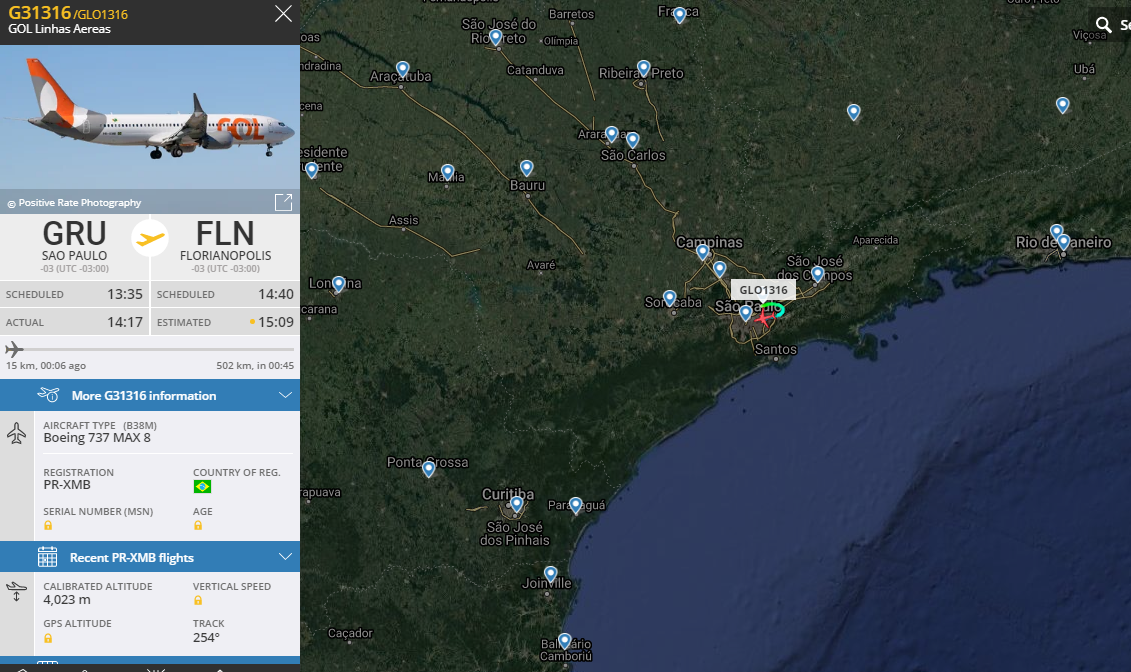Click the calendar icon beside Recent PR-XMB flights
The height and width of the screenshot is (672, 1131).
pos(48,557)
